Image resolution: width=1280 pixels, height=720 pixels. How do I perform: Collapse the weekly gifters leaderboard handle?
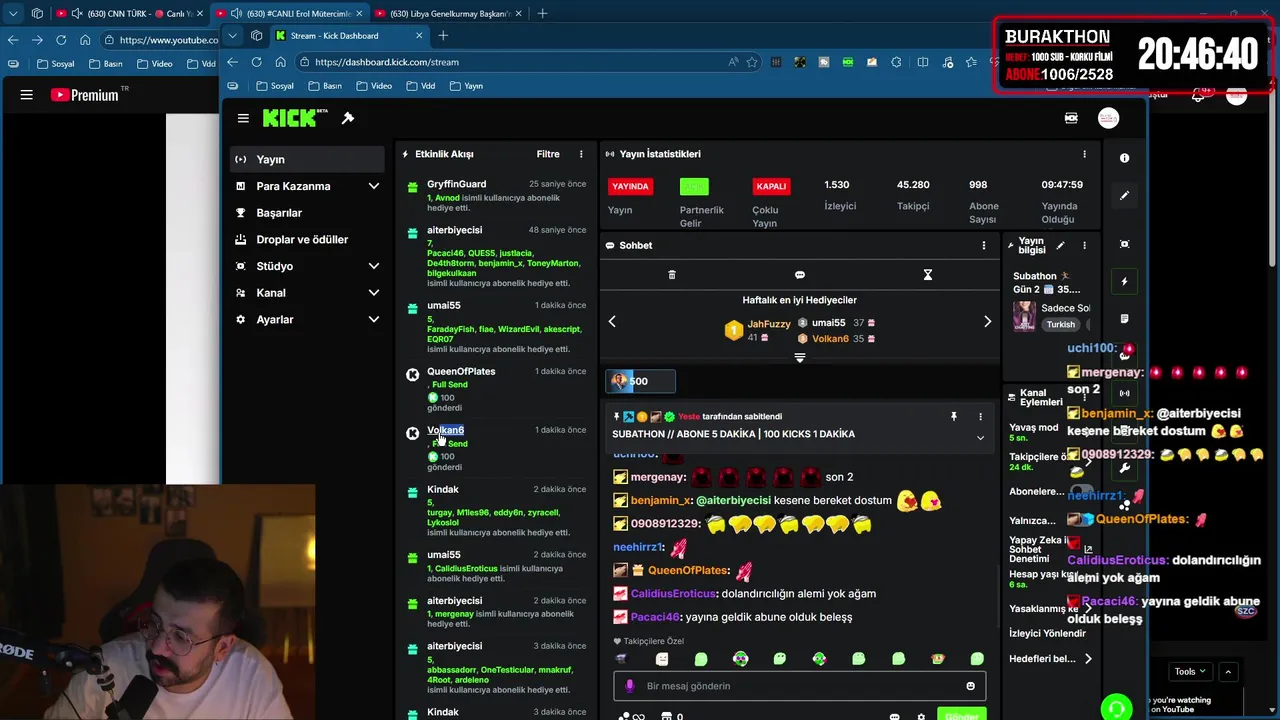pos(800,358)
